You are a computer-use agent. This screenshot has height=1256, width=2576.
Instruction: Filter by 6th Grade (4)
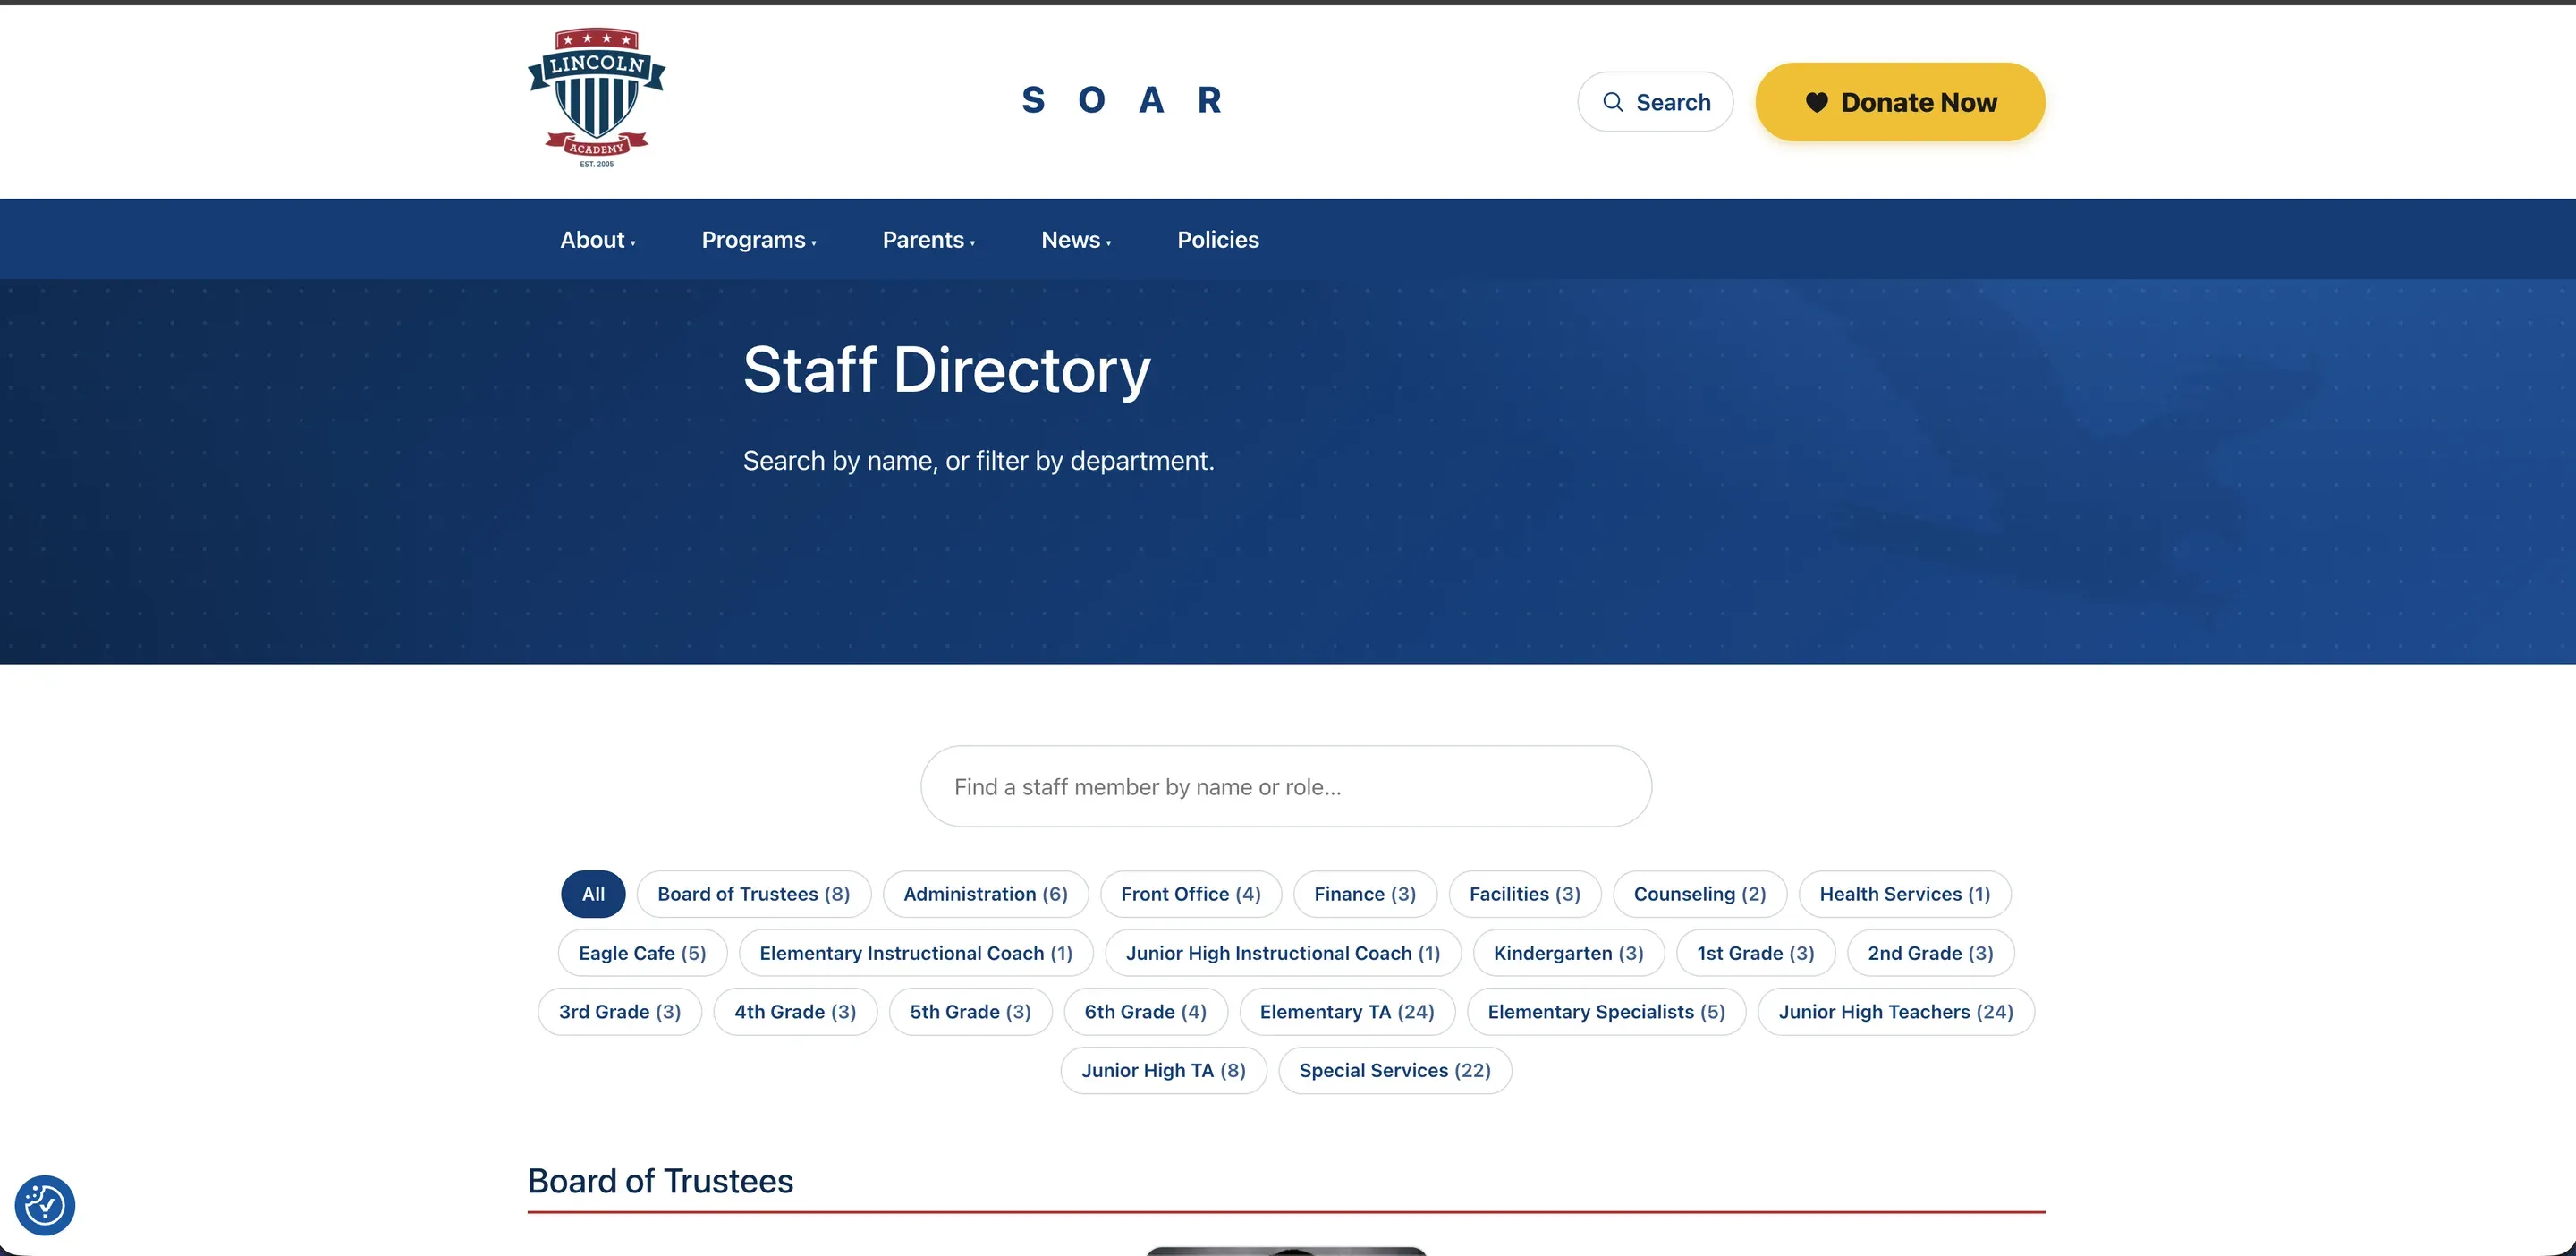coord(1146,1012)
